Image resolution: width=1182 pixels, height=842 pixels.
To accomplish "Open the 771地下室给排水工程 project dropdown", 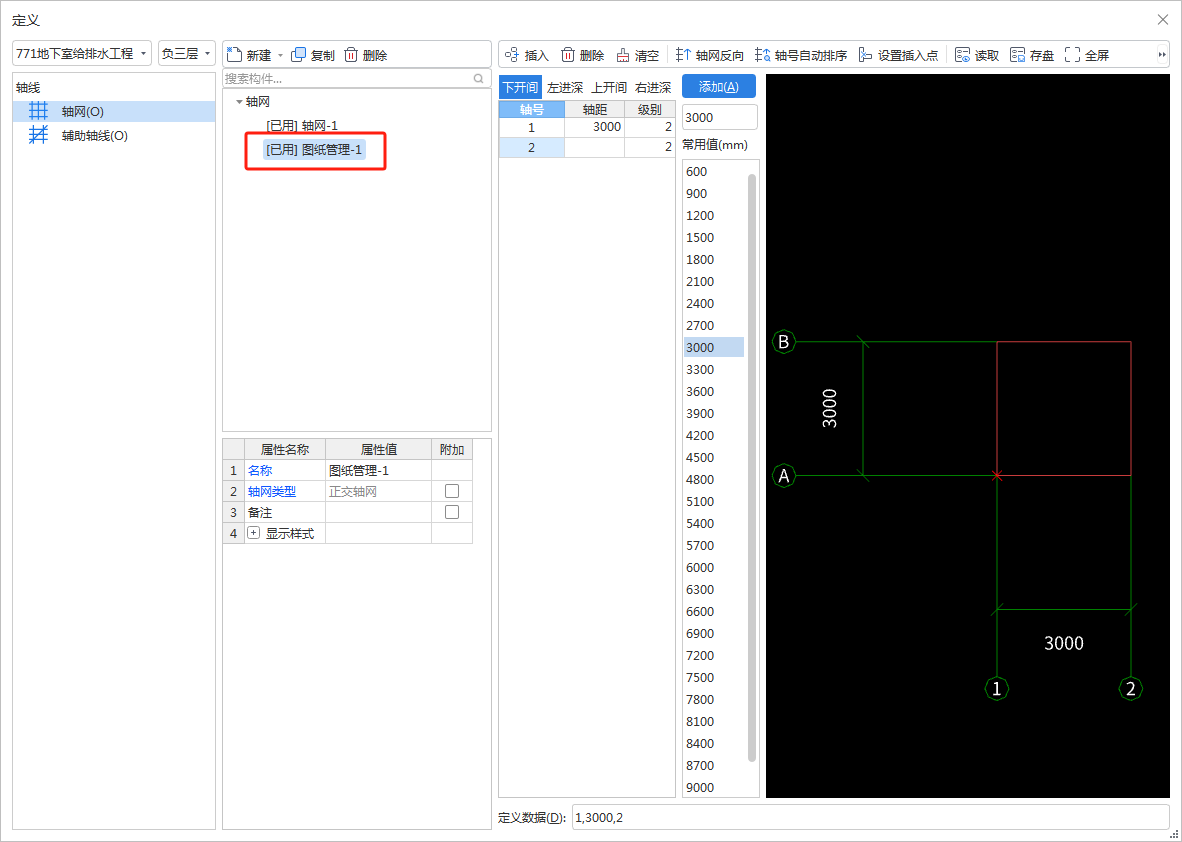I will 81,54.
